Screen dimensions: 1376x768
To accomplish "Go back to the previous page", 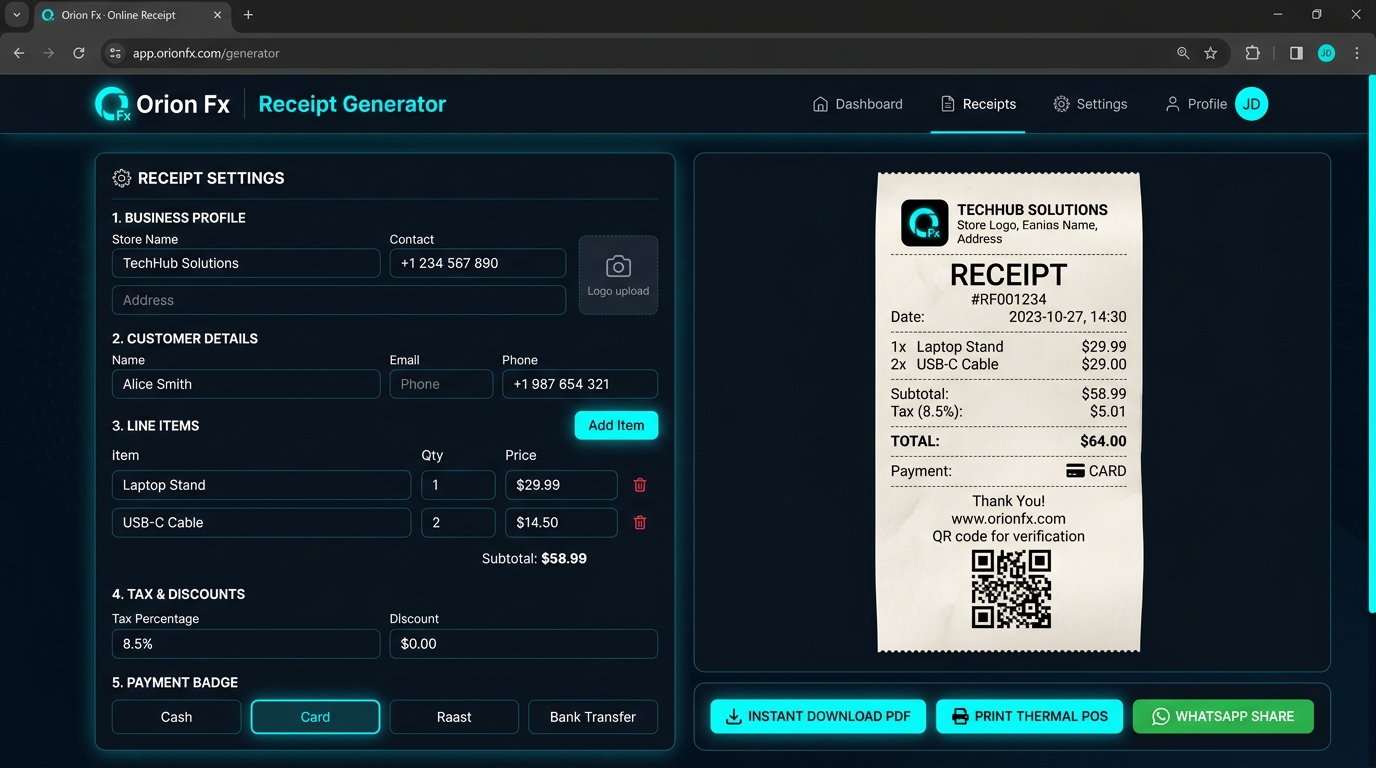I will [x=19, y=53].
